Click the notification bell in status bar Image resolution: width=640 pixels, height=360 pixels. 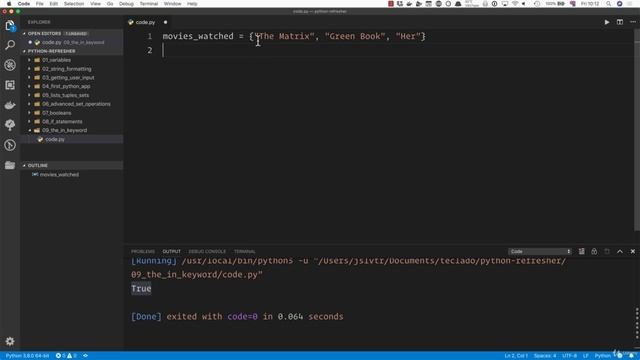631,356
